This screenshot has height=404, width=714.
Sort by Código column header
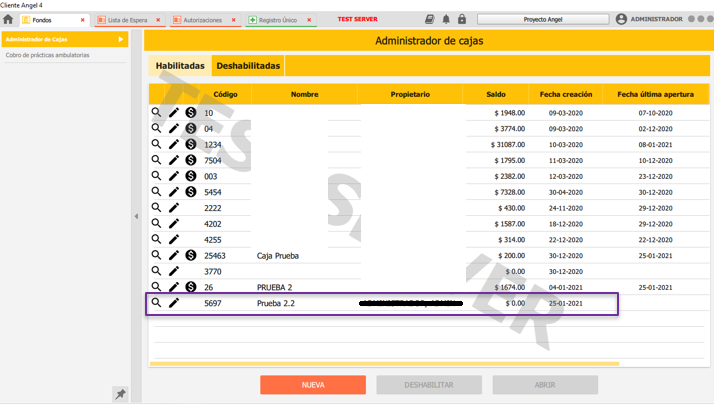click(x=225, y=94)
